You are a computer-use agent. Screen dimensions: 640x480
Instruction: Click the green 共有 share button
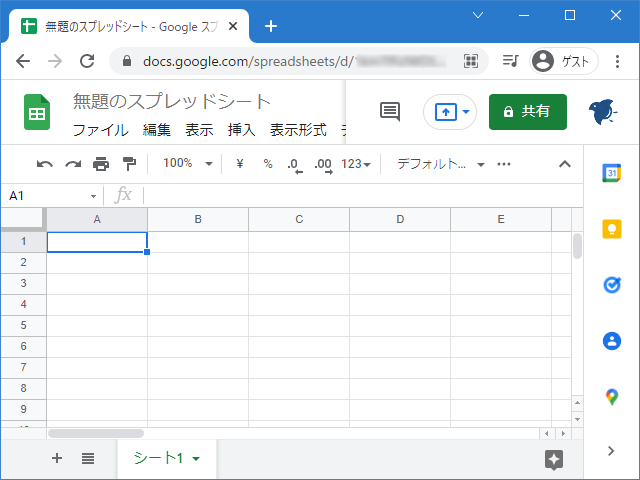528,112
